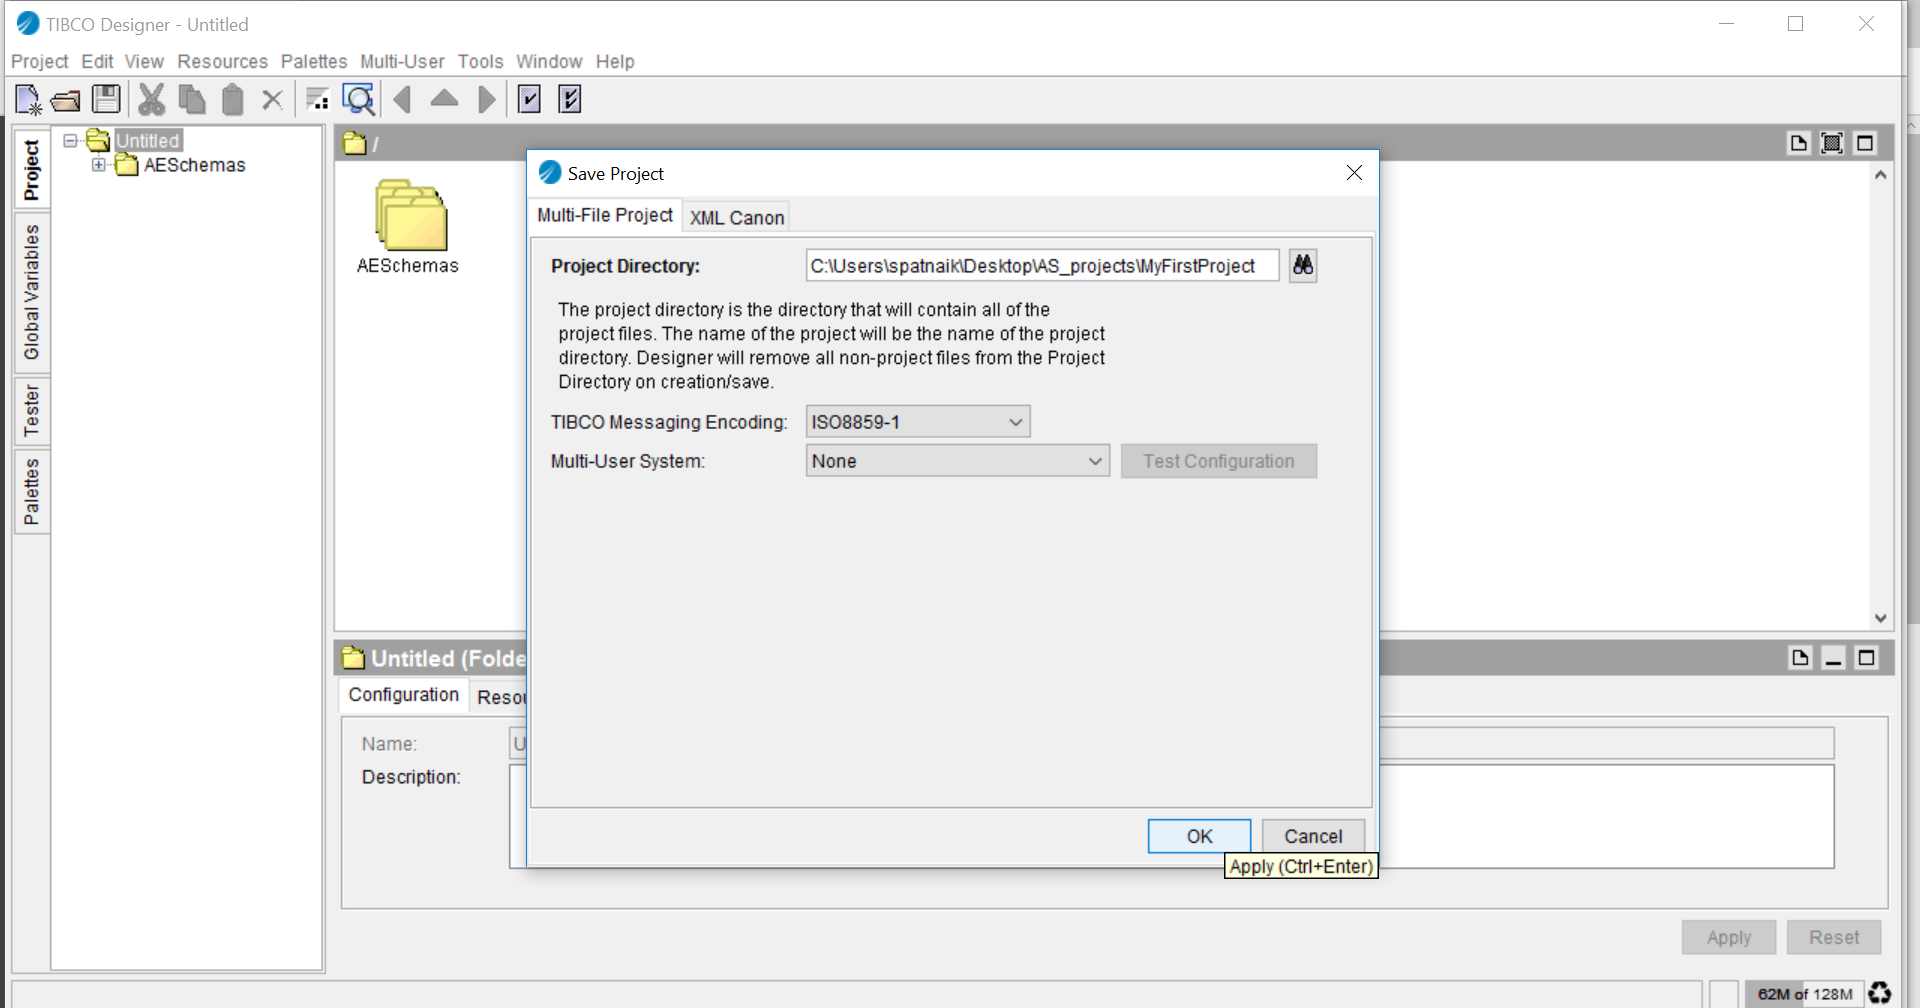Open the Multi-User menu
The image size is (1920, 1008).
point(402,61)
